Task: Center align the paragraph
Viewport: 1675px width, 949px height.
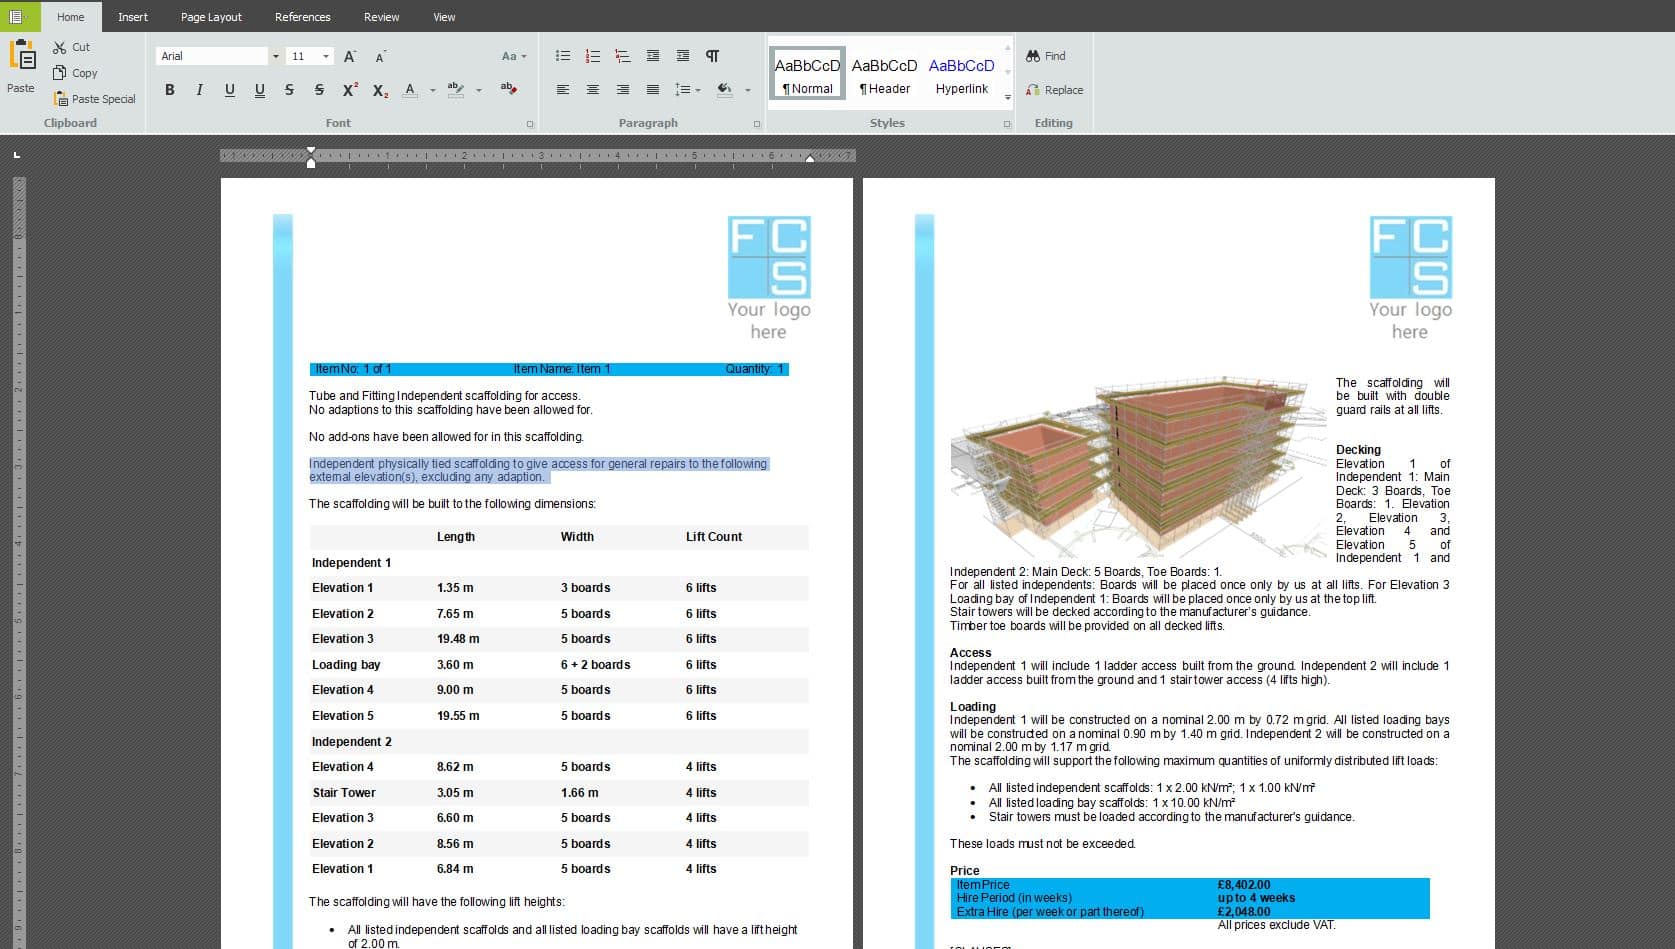Action: (593, 90)
